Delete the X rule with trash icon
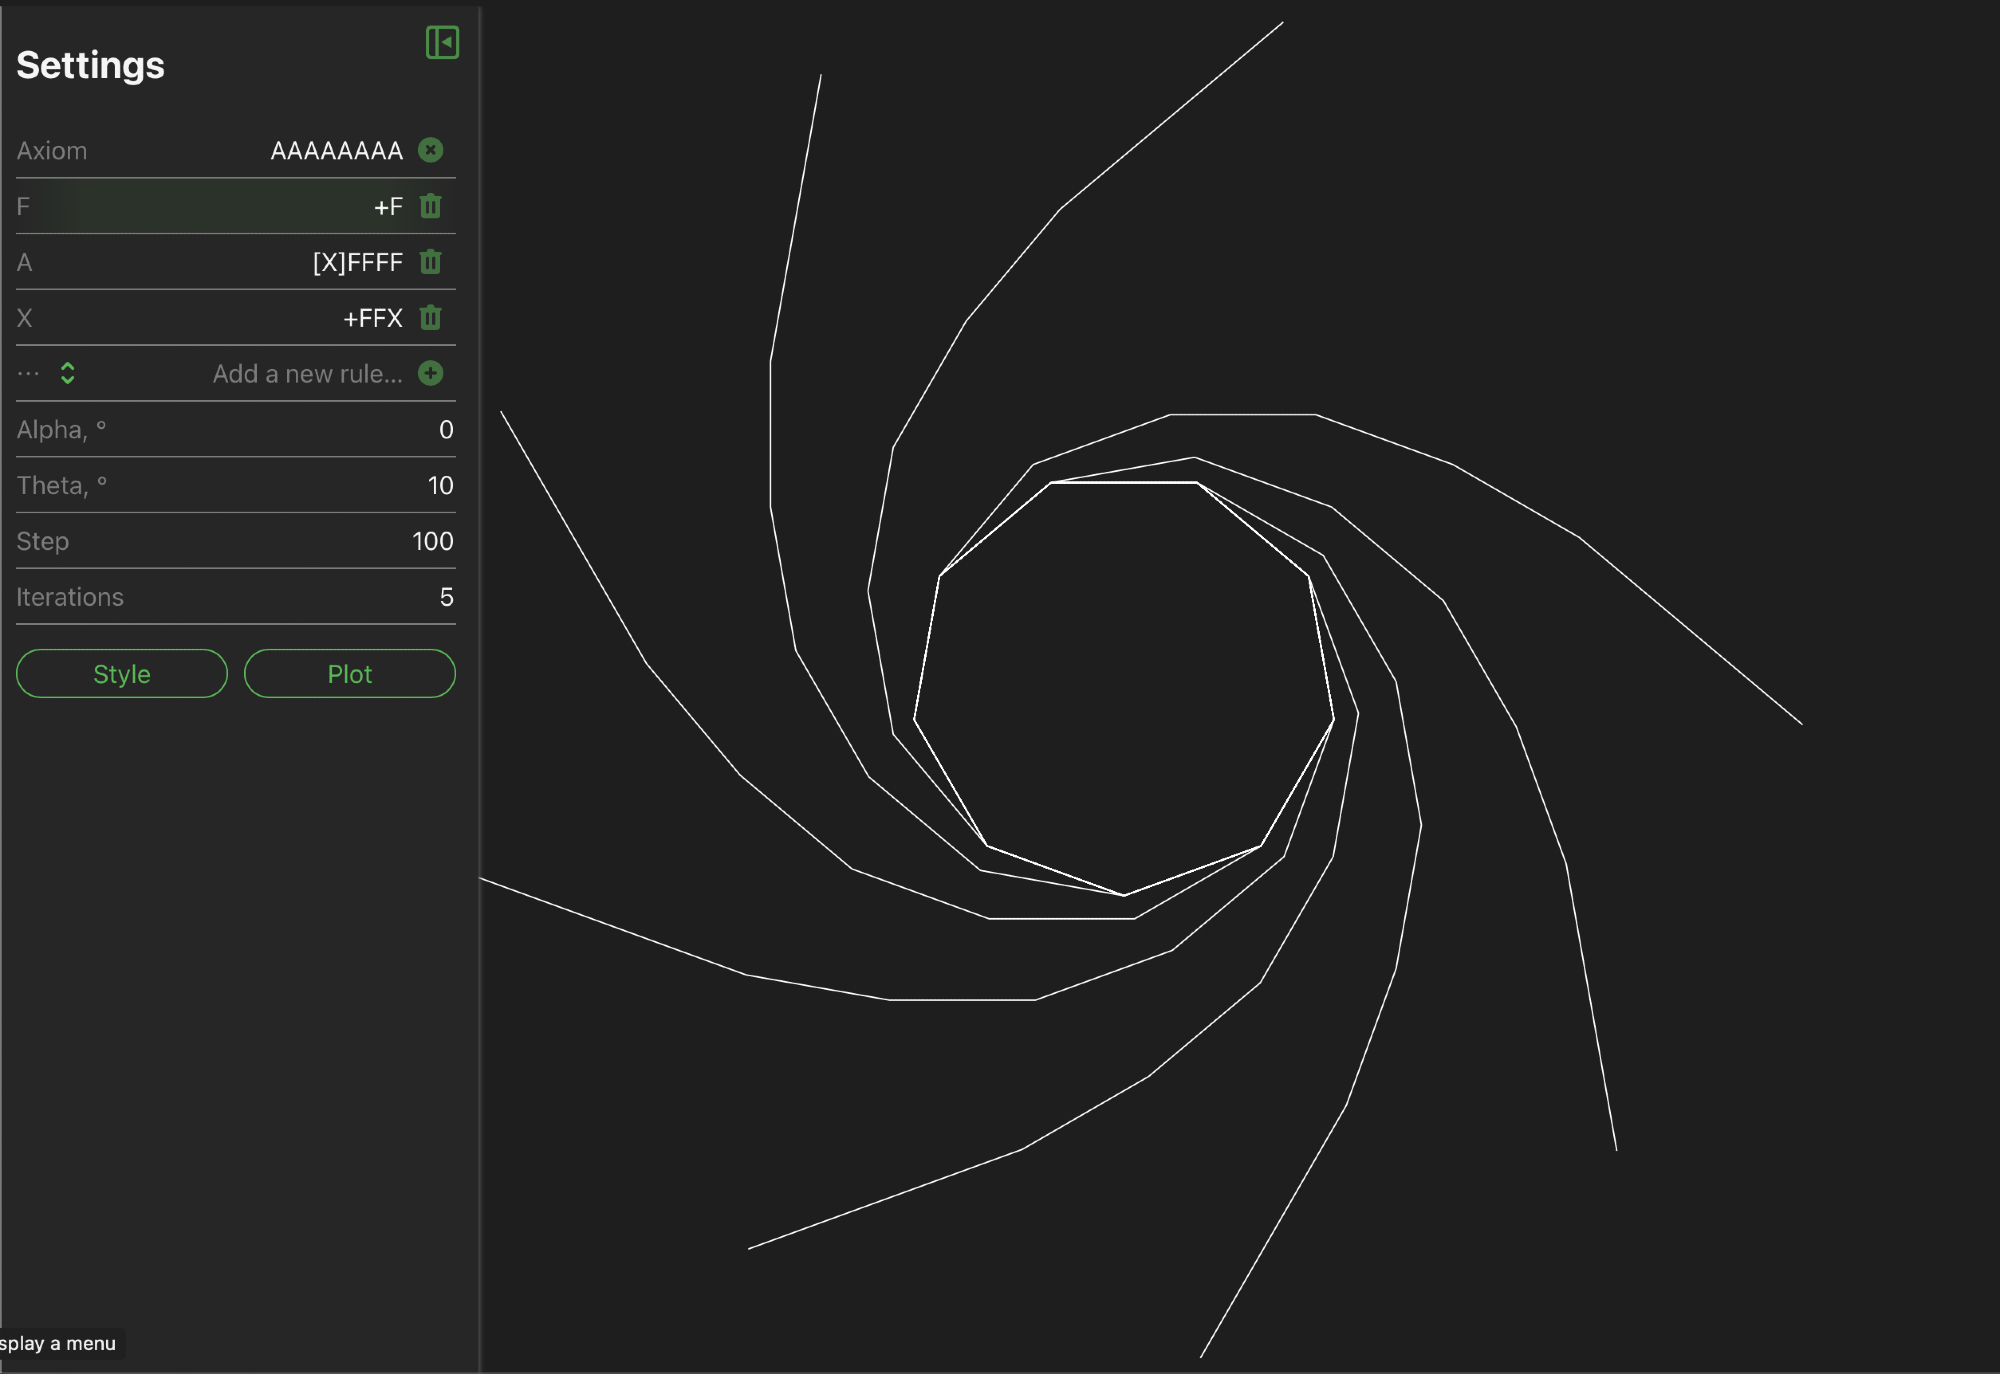Viewport: 2000px width, 1374px height. pyautogui.click(x=431, y=318)
